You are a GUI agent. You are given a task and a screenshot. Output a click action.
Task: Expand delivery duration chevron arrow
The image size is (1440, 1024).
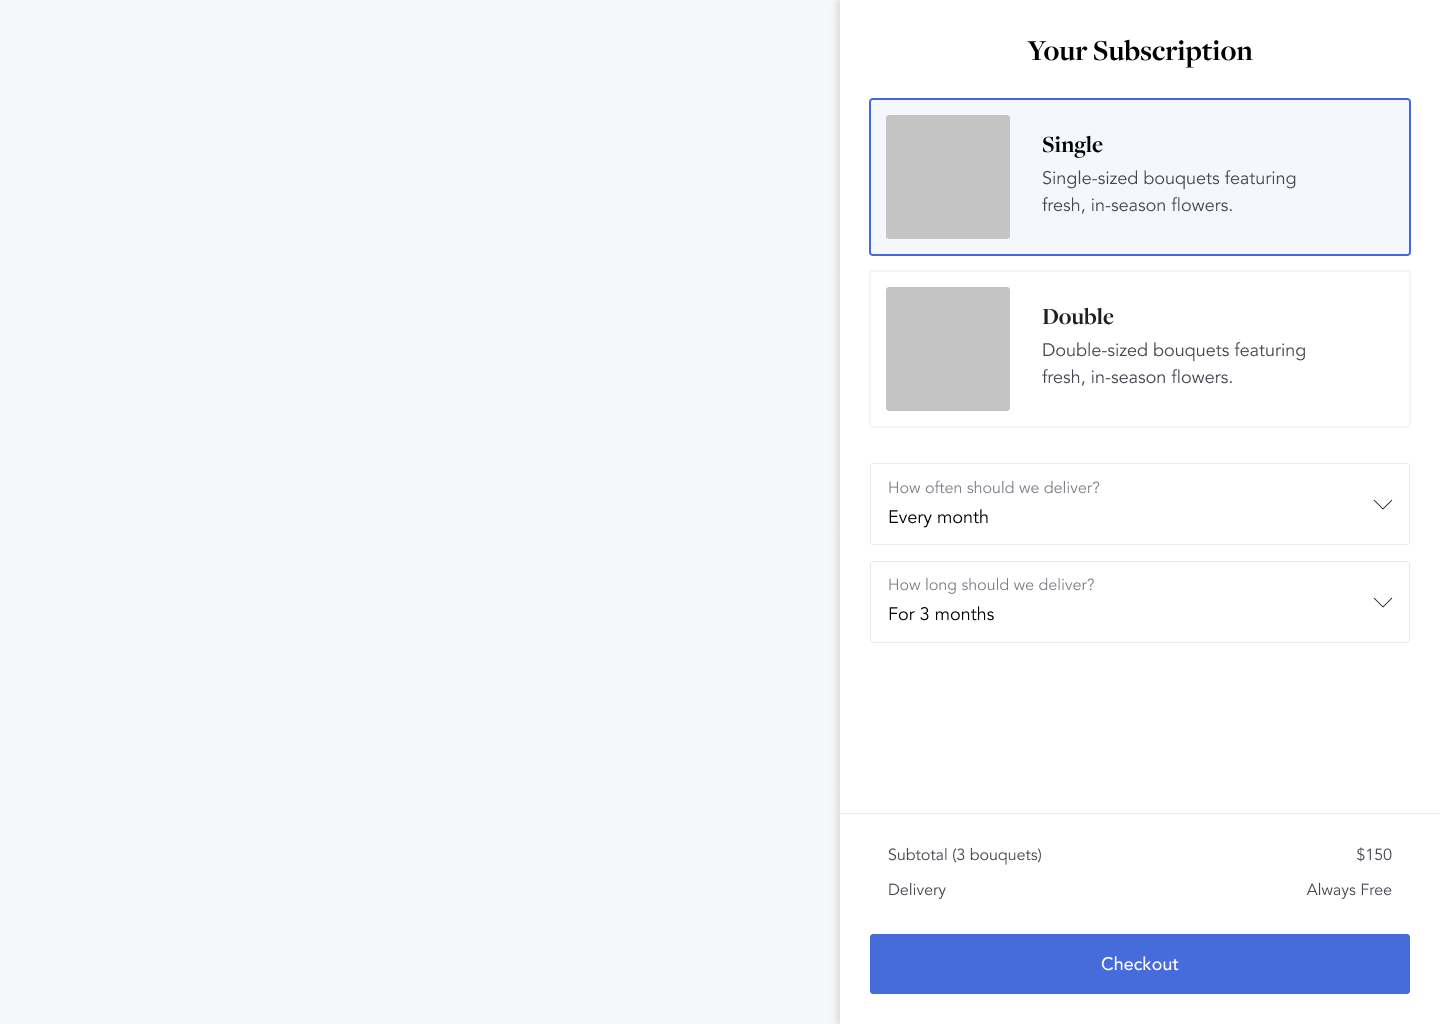pos(1383,602)
